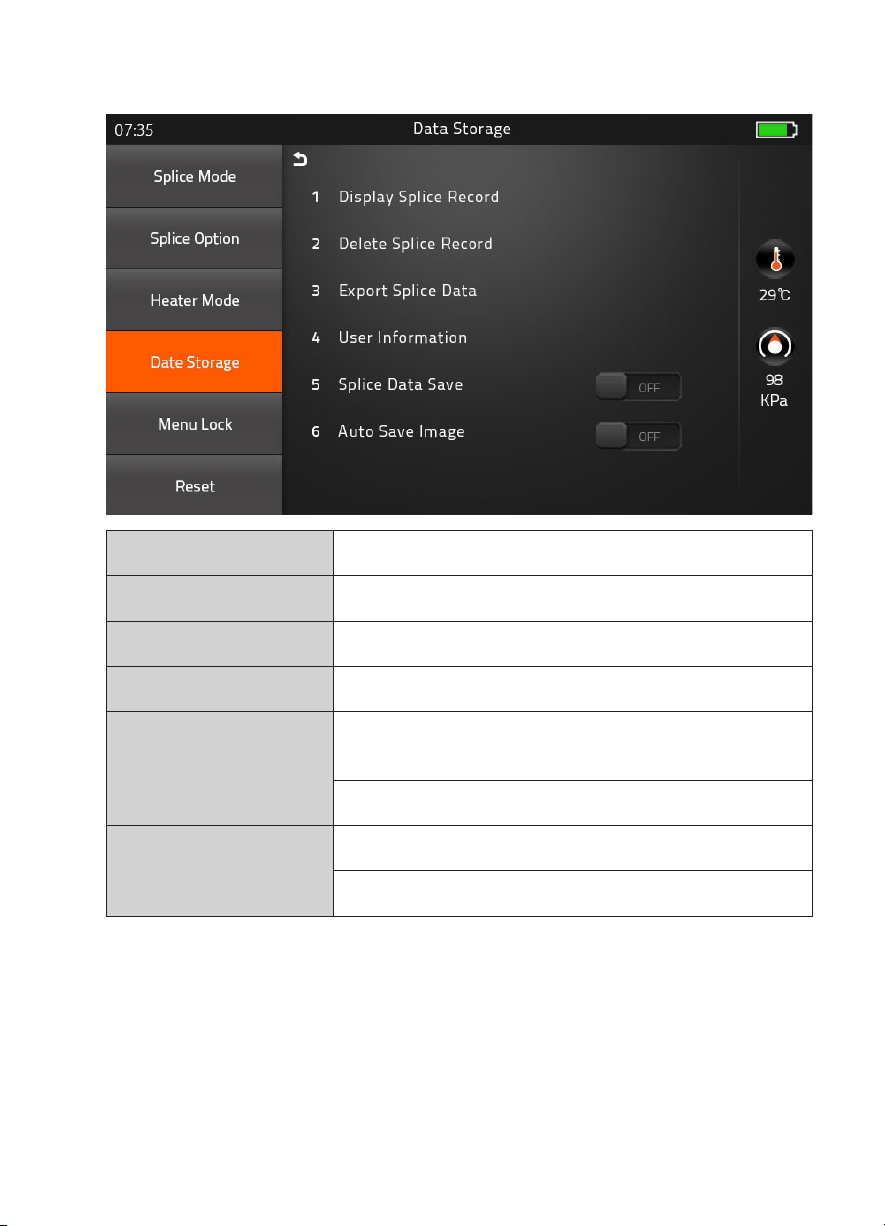Screen dimensions: 885x1226
Task: Open the Splice Mode tab
Action: [194, 176]
